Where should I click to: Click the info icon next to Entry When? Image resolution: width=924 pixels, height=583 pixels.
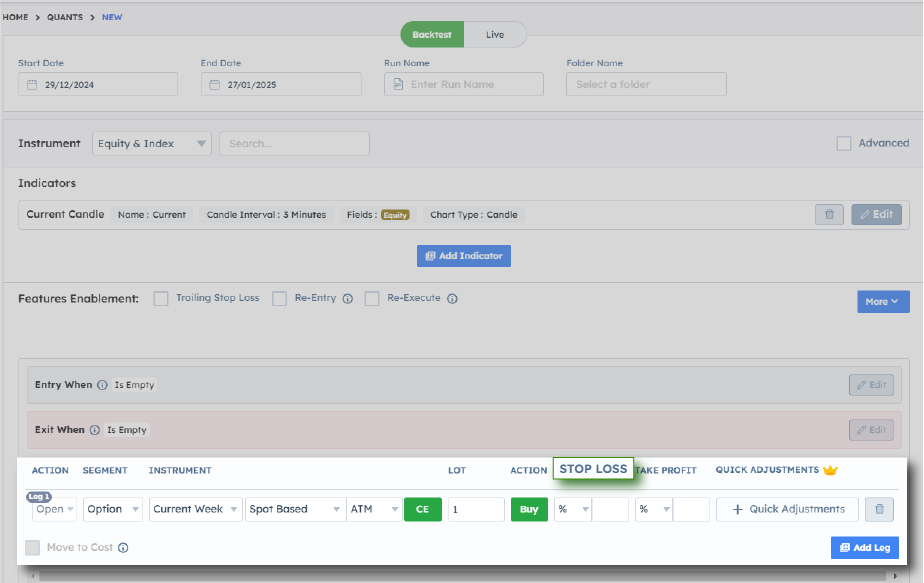(x=102, y=385)
